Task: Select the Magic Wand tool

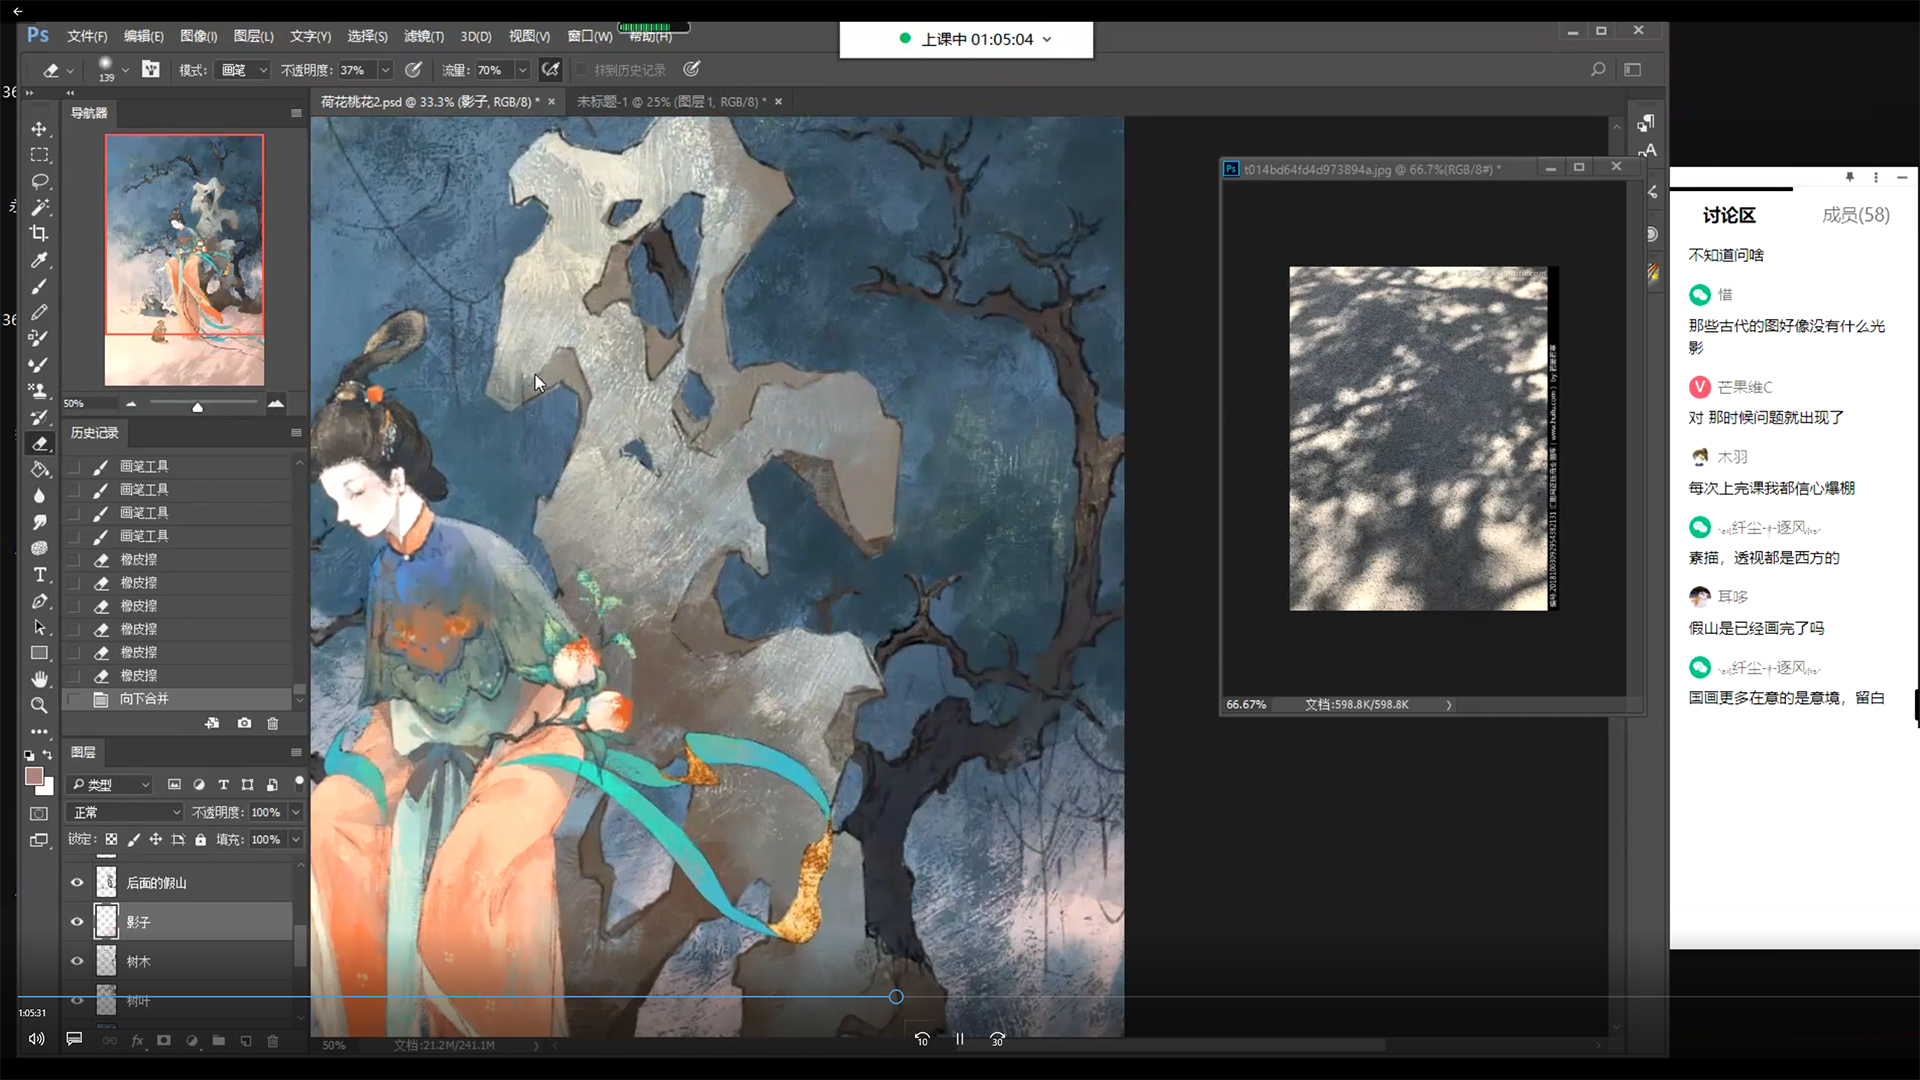Action: (x=39, y=207)
